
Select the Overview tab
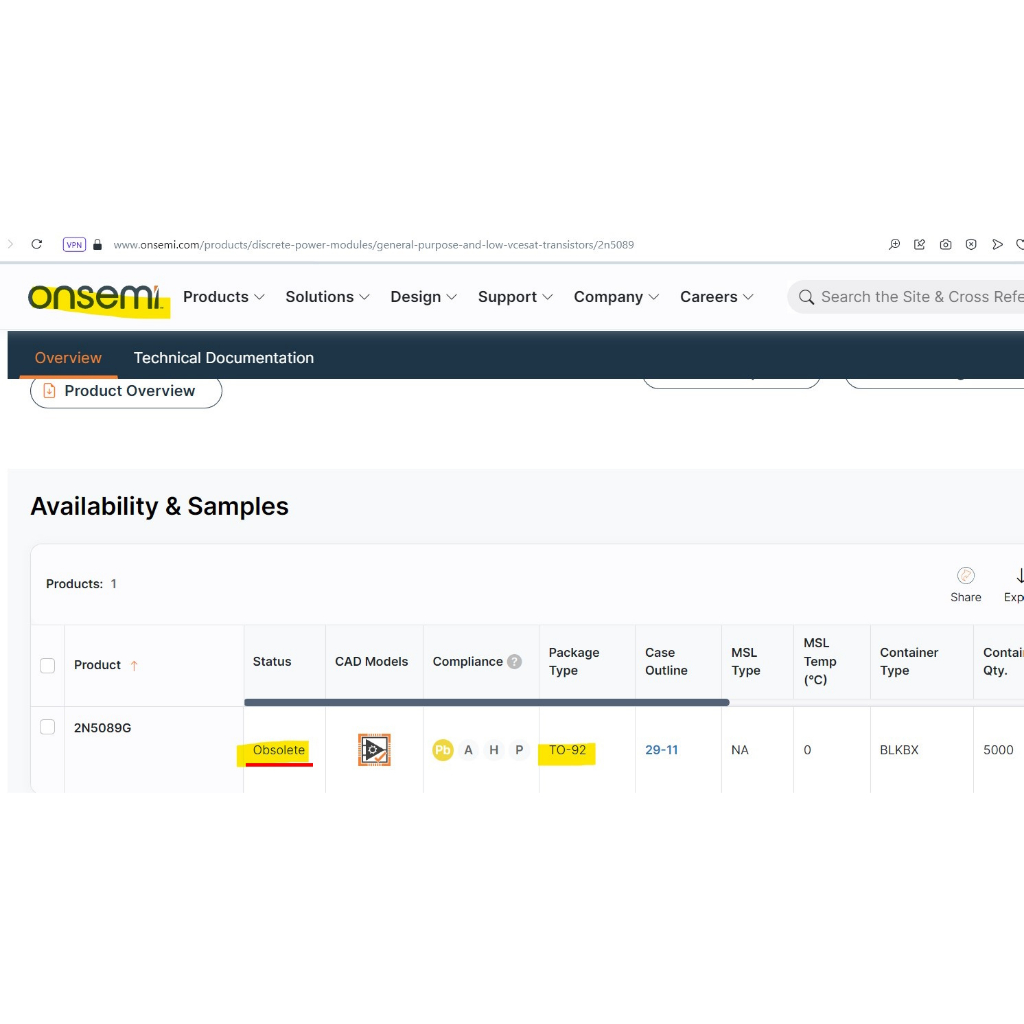click(x=68, y=358)
